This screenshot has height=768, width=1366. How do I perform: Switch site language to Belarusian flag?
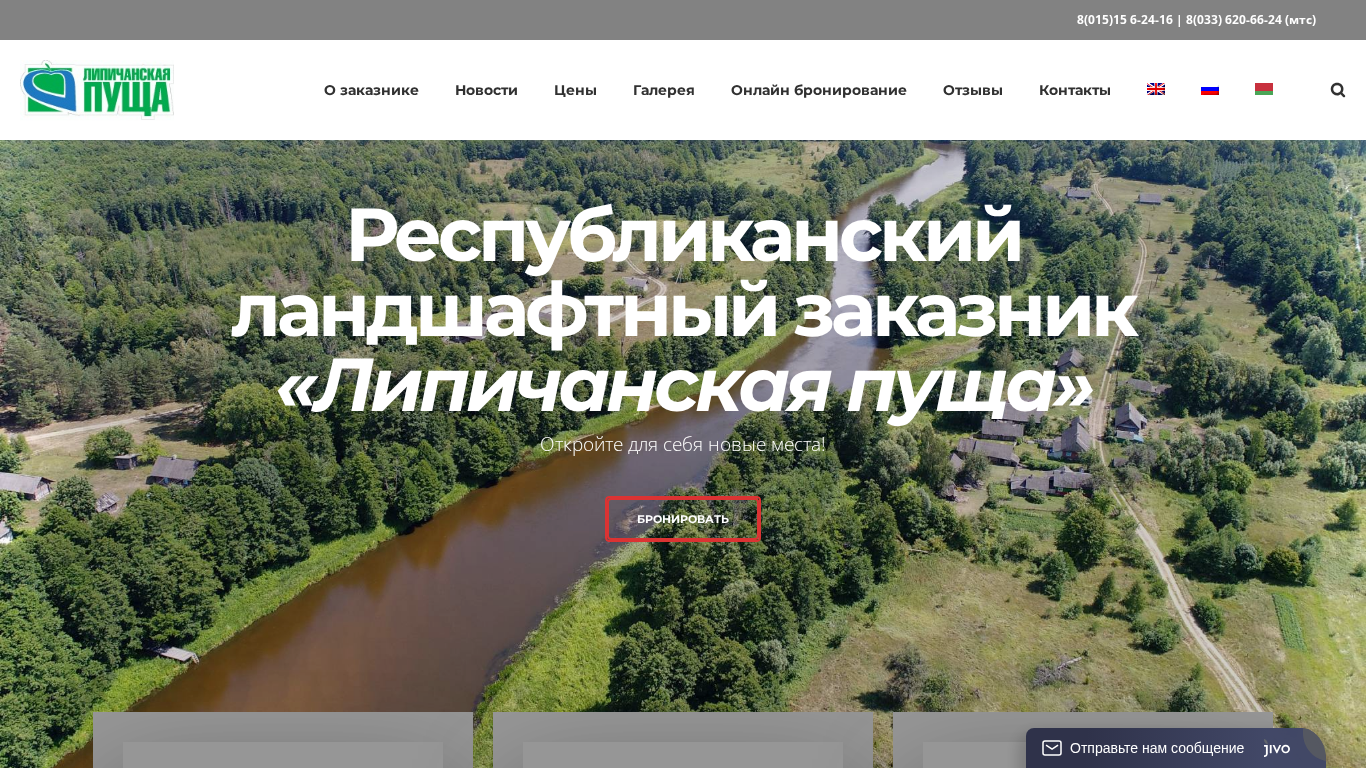pos(1264,89)
